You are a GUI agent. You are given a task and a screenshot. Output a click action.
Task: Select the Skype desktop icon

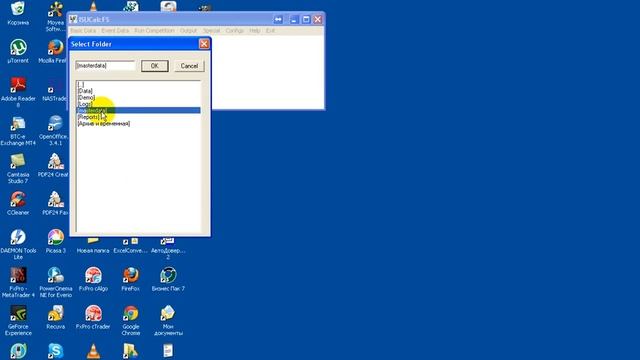(x=56, y=351)
